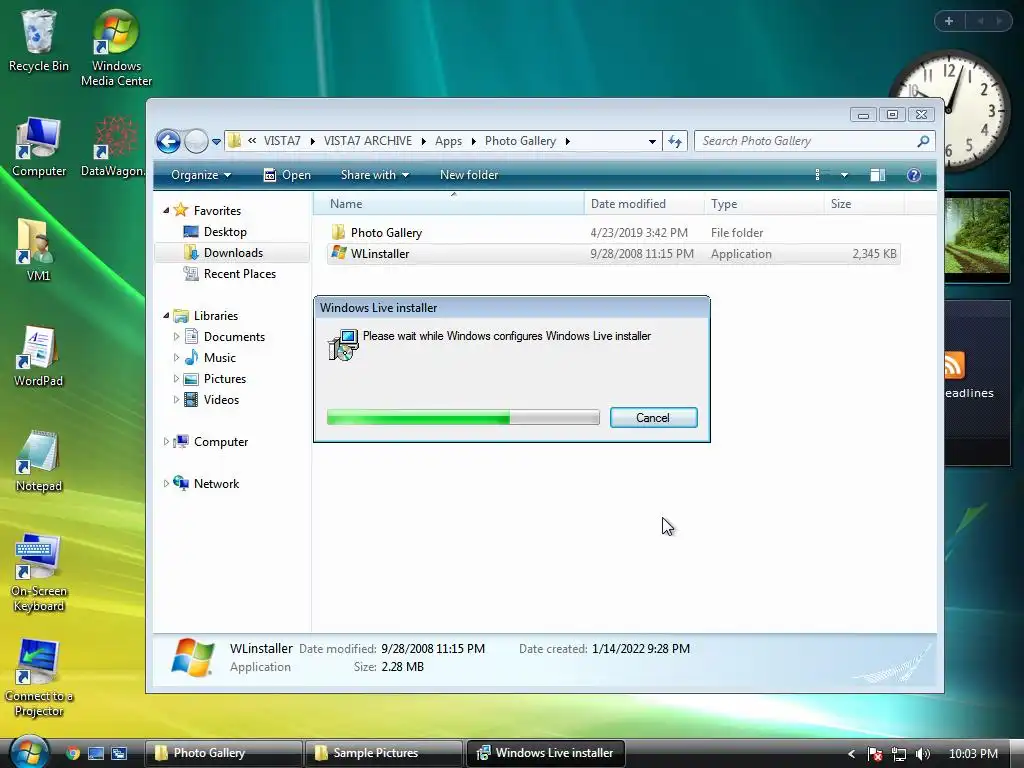The image size is (1024, 768).
Task: Expand the Pictures library node
Action: click(x=176, y=379)
